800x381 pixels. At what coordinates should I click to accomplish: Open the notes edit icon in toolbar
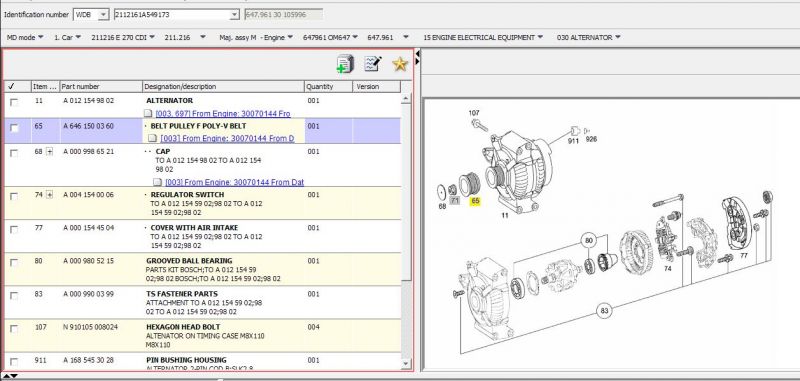point(373,64)
